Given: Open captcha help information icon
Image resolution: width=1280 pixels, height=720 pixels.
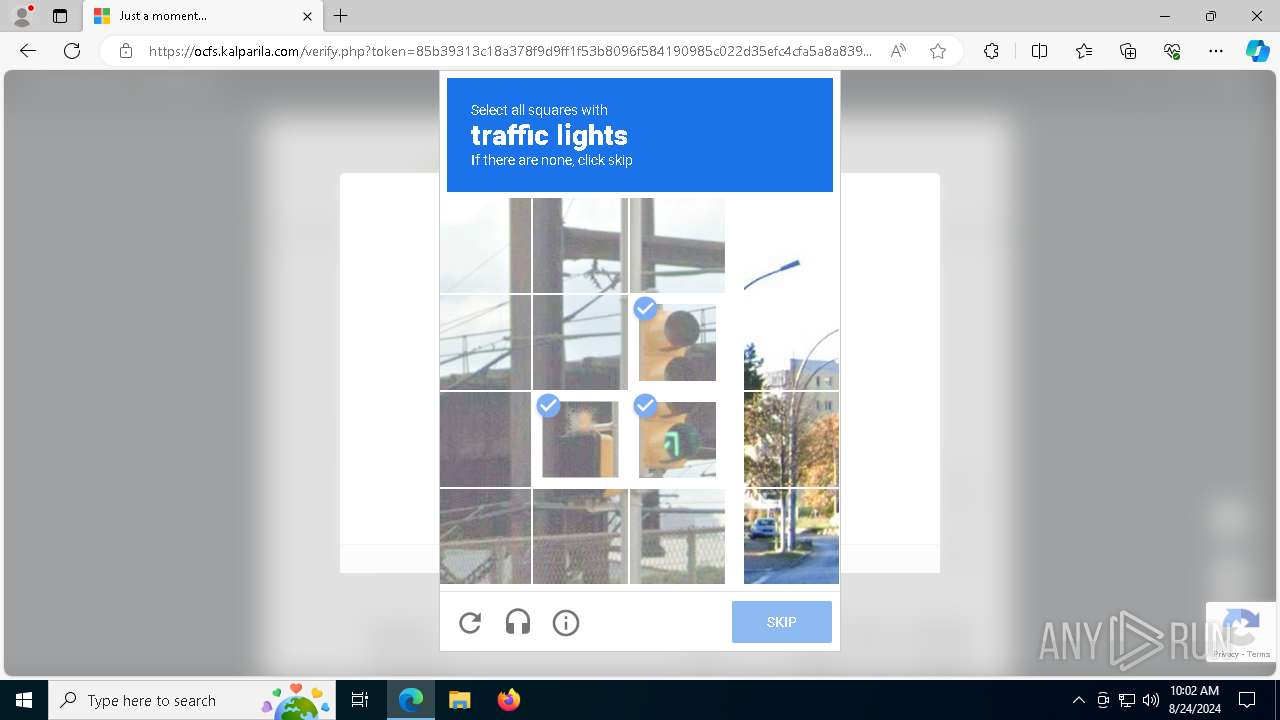Looking at the screenshot, I should point(566,623).
